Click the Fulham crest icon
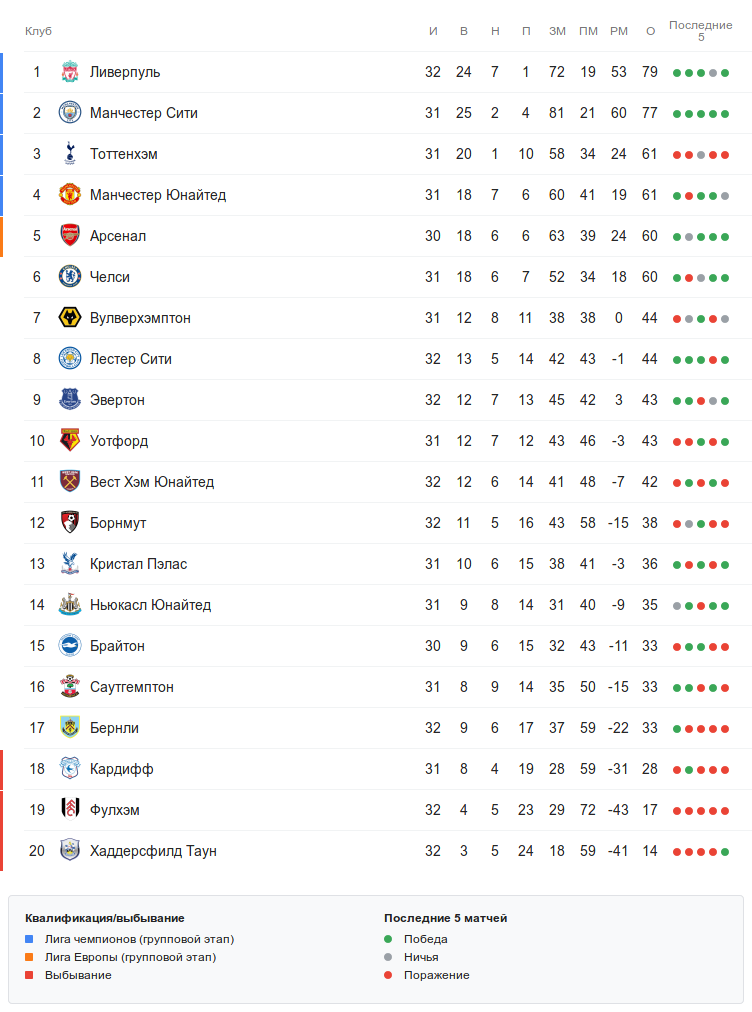752x1012 pixels. pos(69,810)
